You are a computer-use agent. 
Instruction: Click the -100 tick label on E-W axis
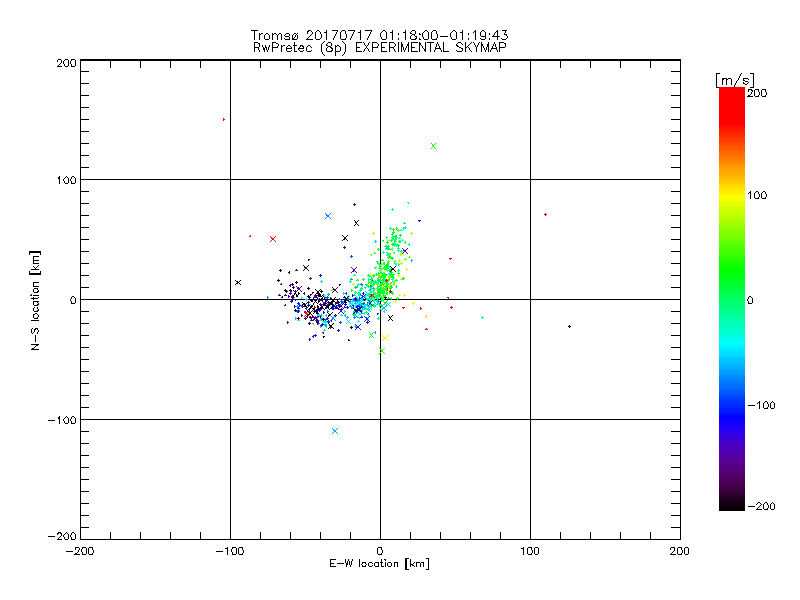[230, 551]
